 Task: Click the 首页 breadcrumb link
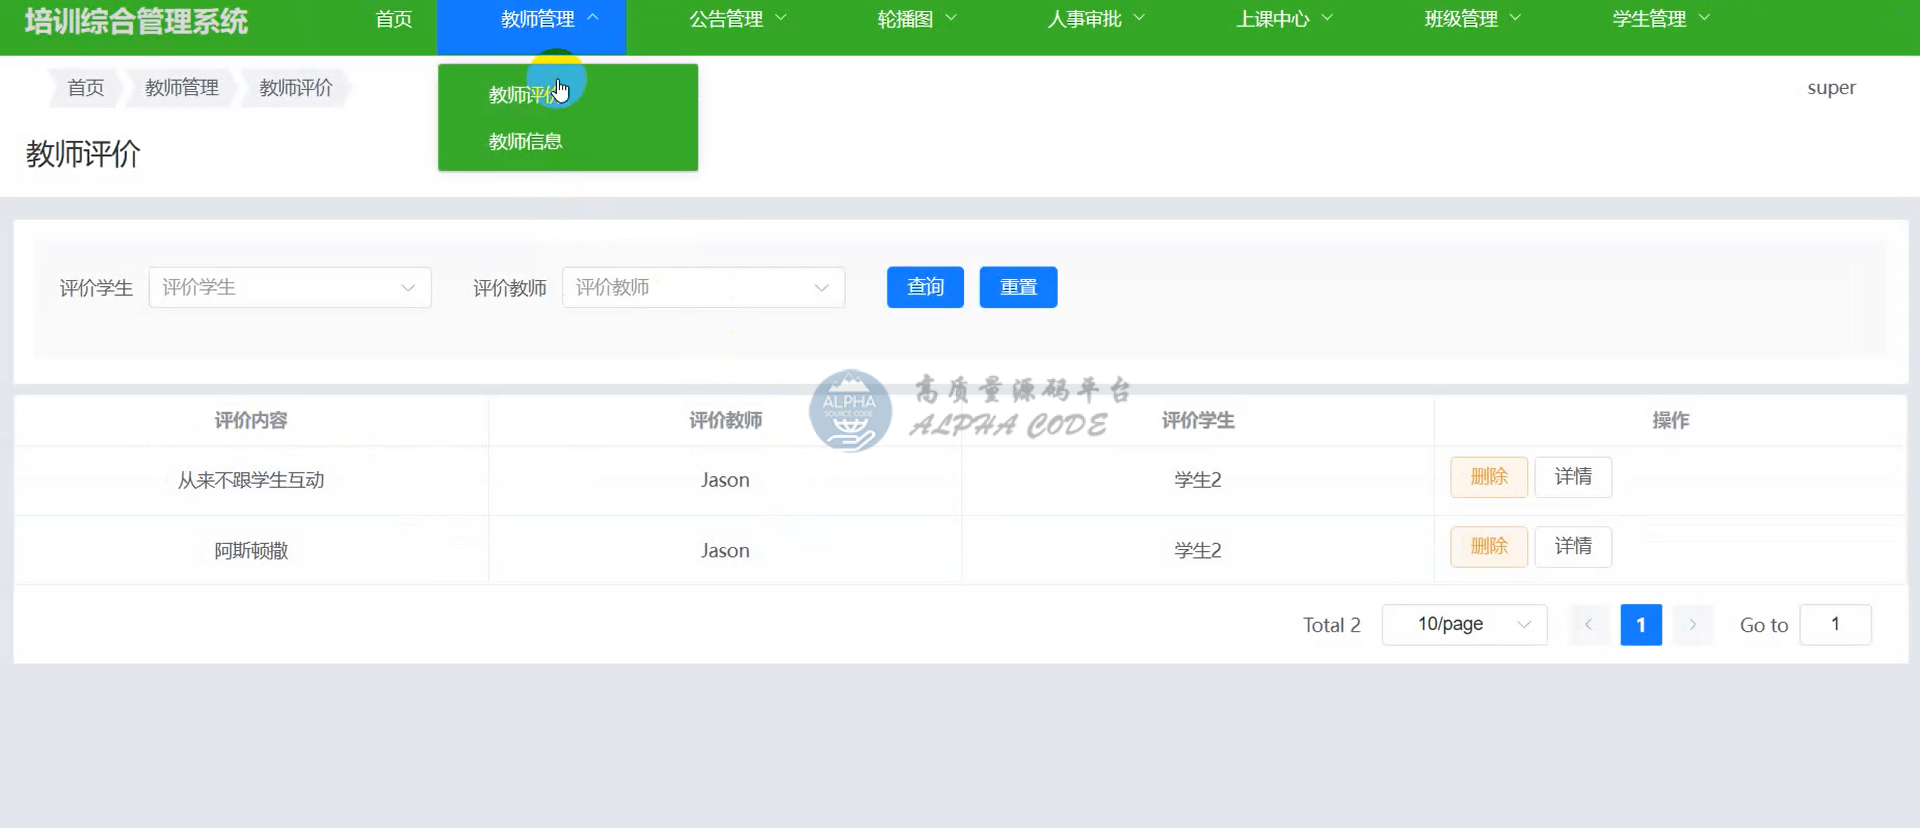click(86, 88)
